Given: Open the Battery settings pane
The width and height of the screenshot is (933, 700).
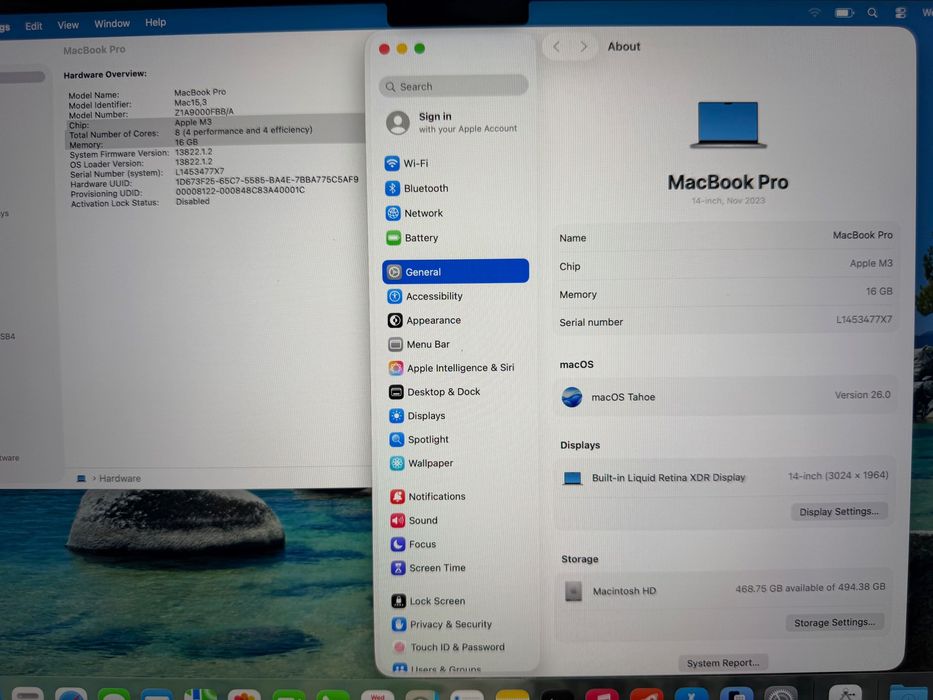Looking at the screenshot, I should (x=412, y=238).
